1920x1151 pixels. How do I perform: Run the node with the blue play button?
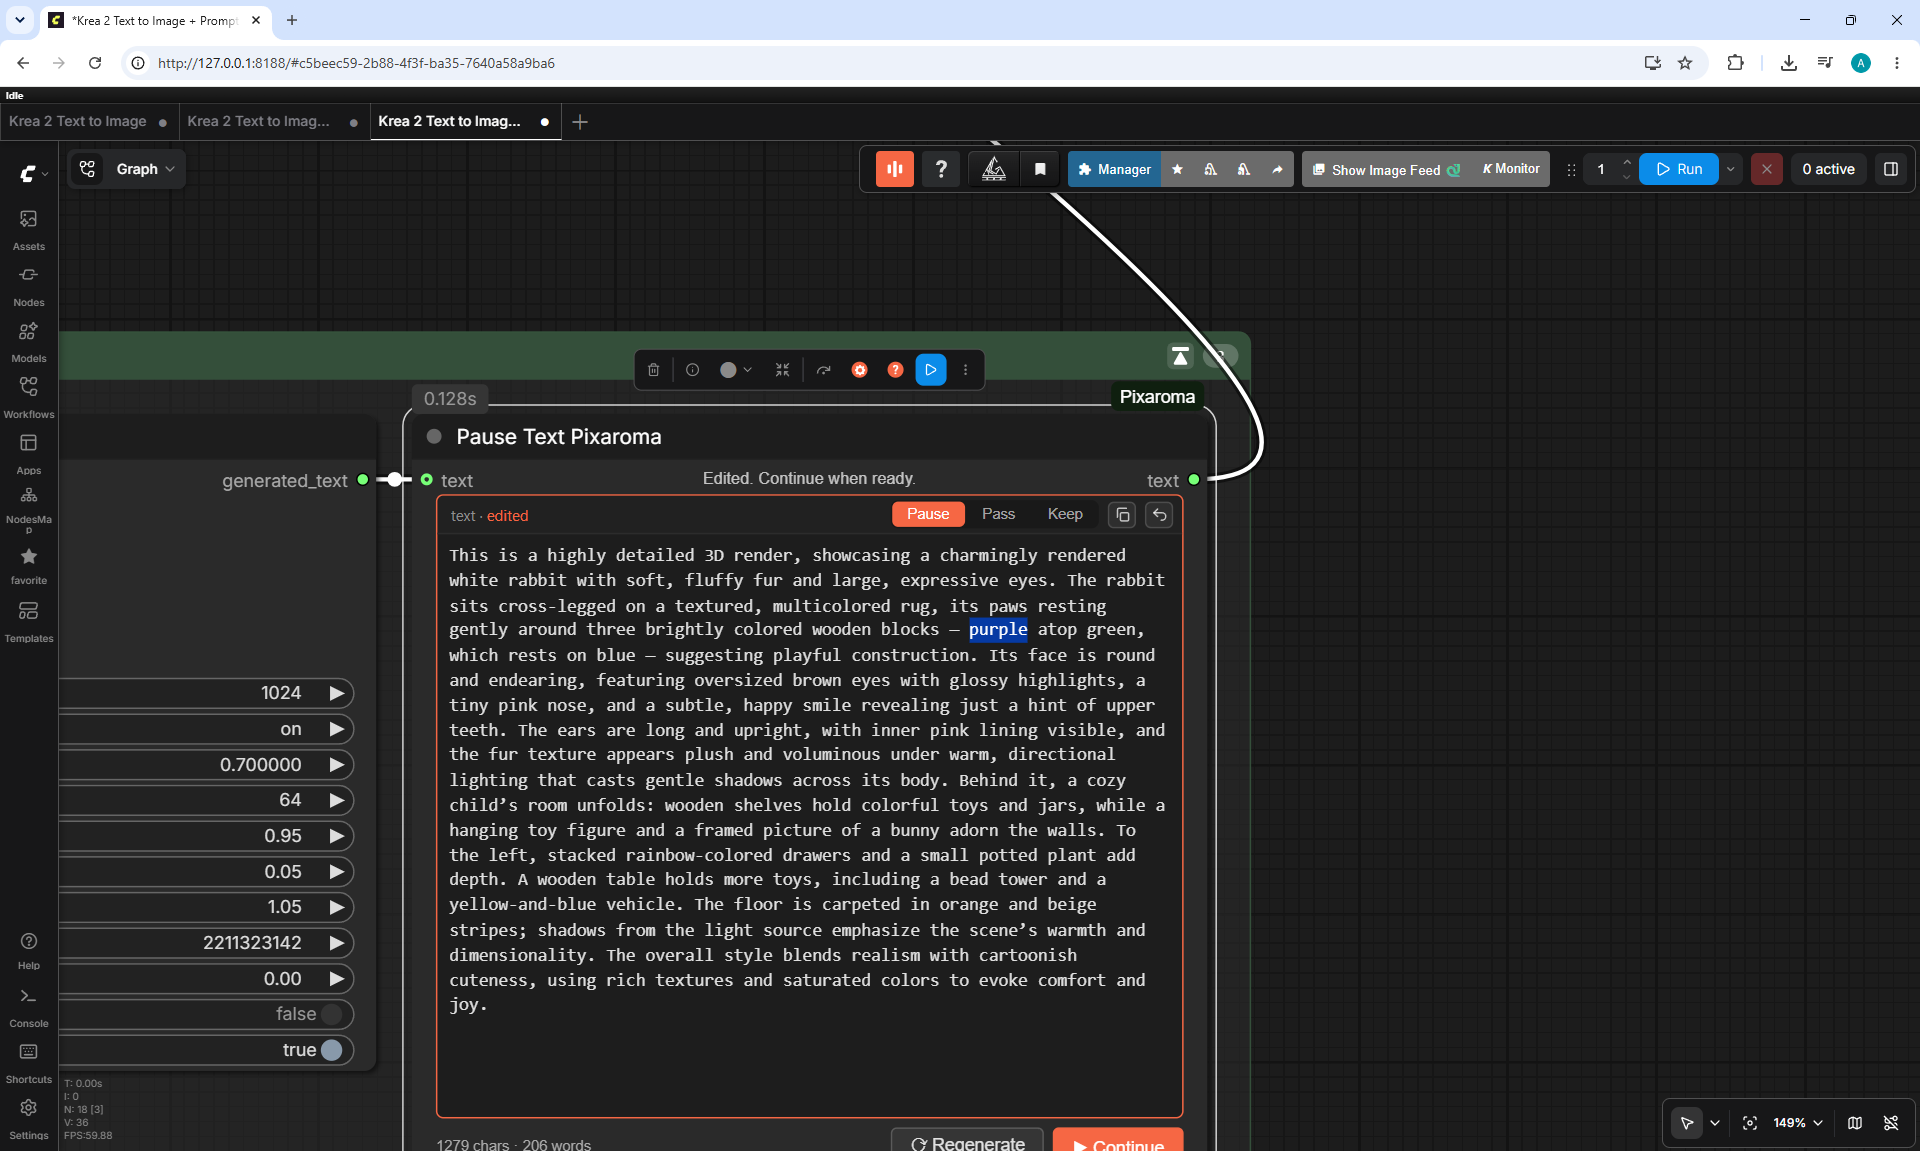931,370
